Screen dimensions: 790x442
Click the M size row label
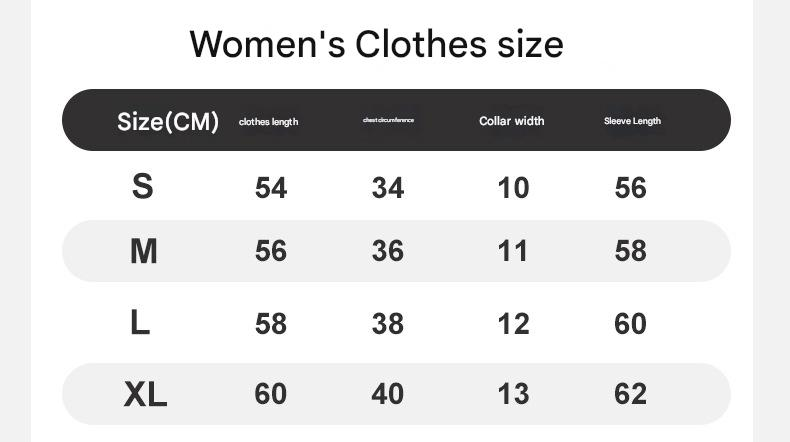[x=144, y=251]
